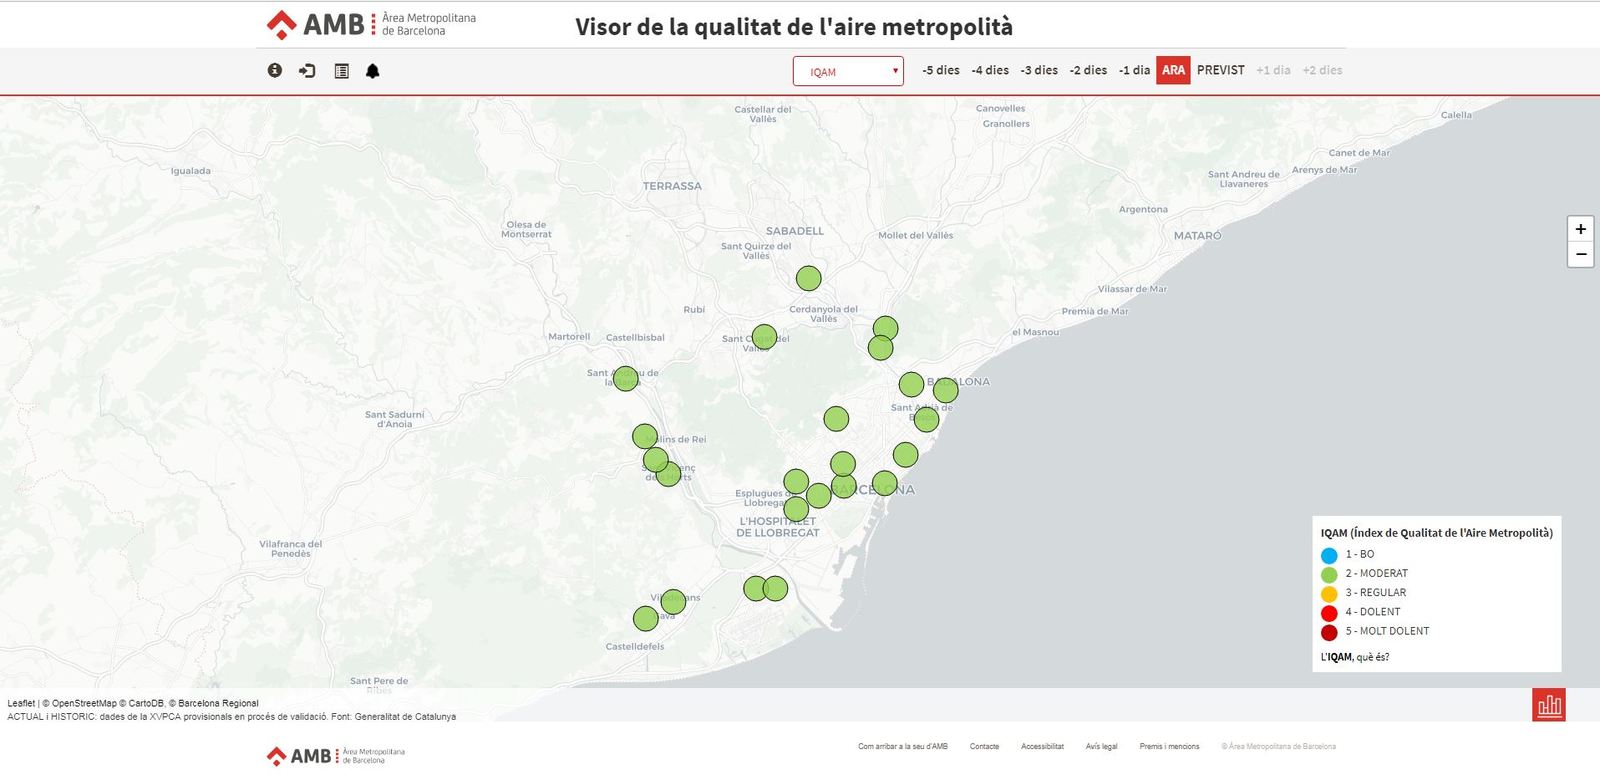Select the '-1 dia' time tab
This screenshot has height=775, width=1600.
(1134, 70)
